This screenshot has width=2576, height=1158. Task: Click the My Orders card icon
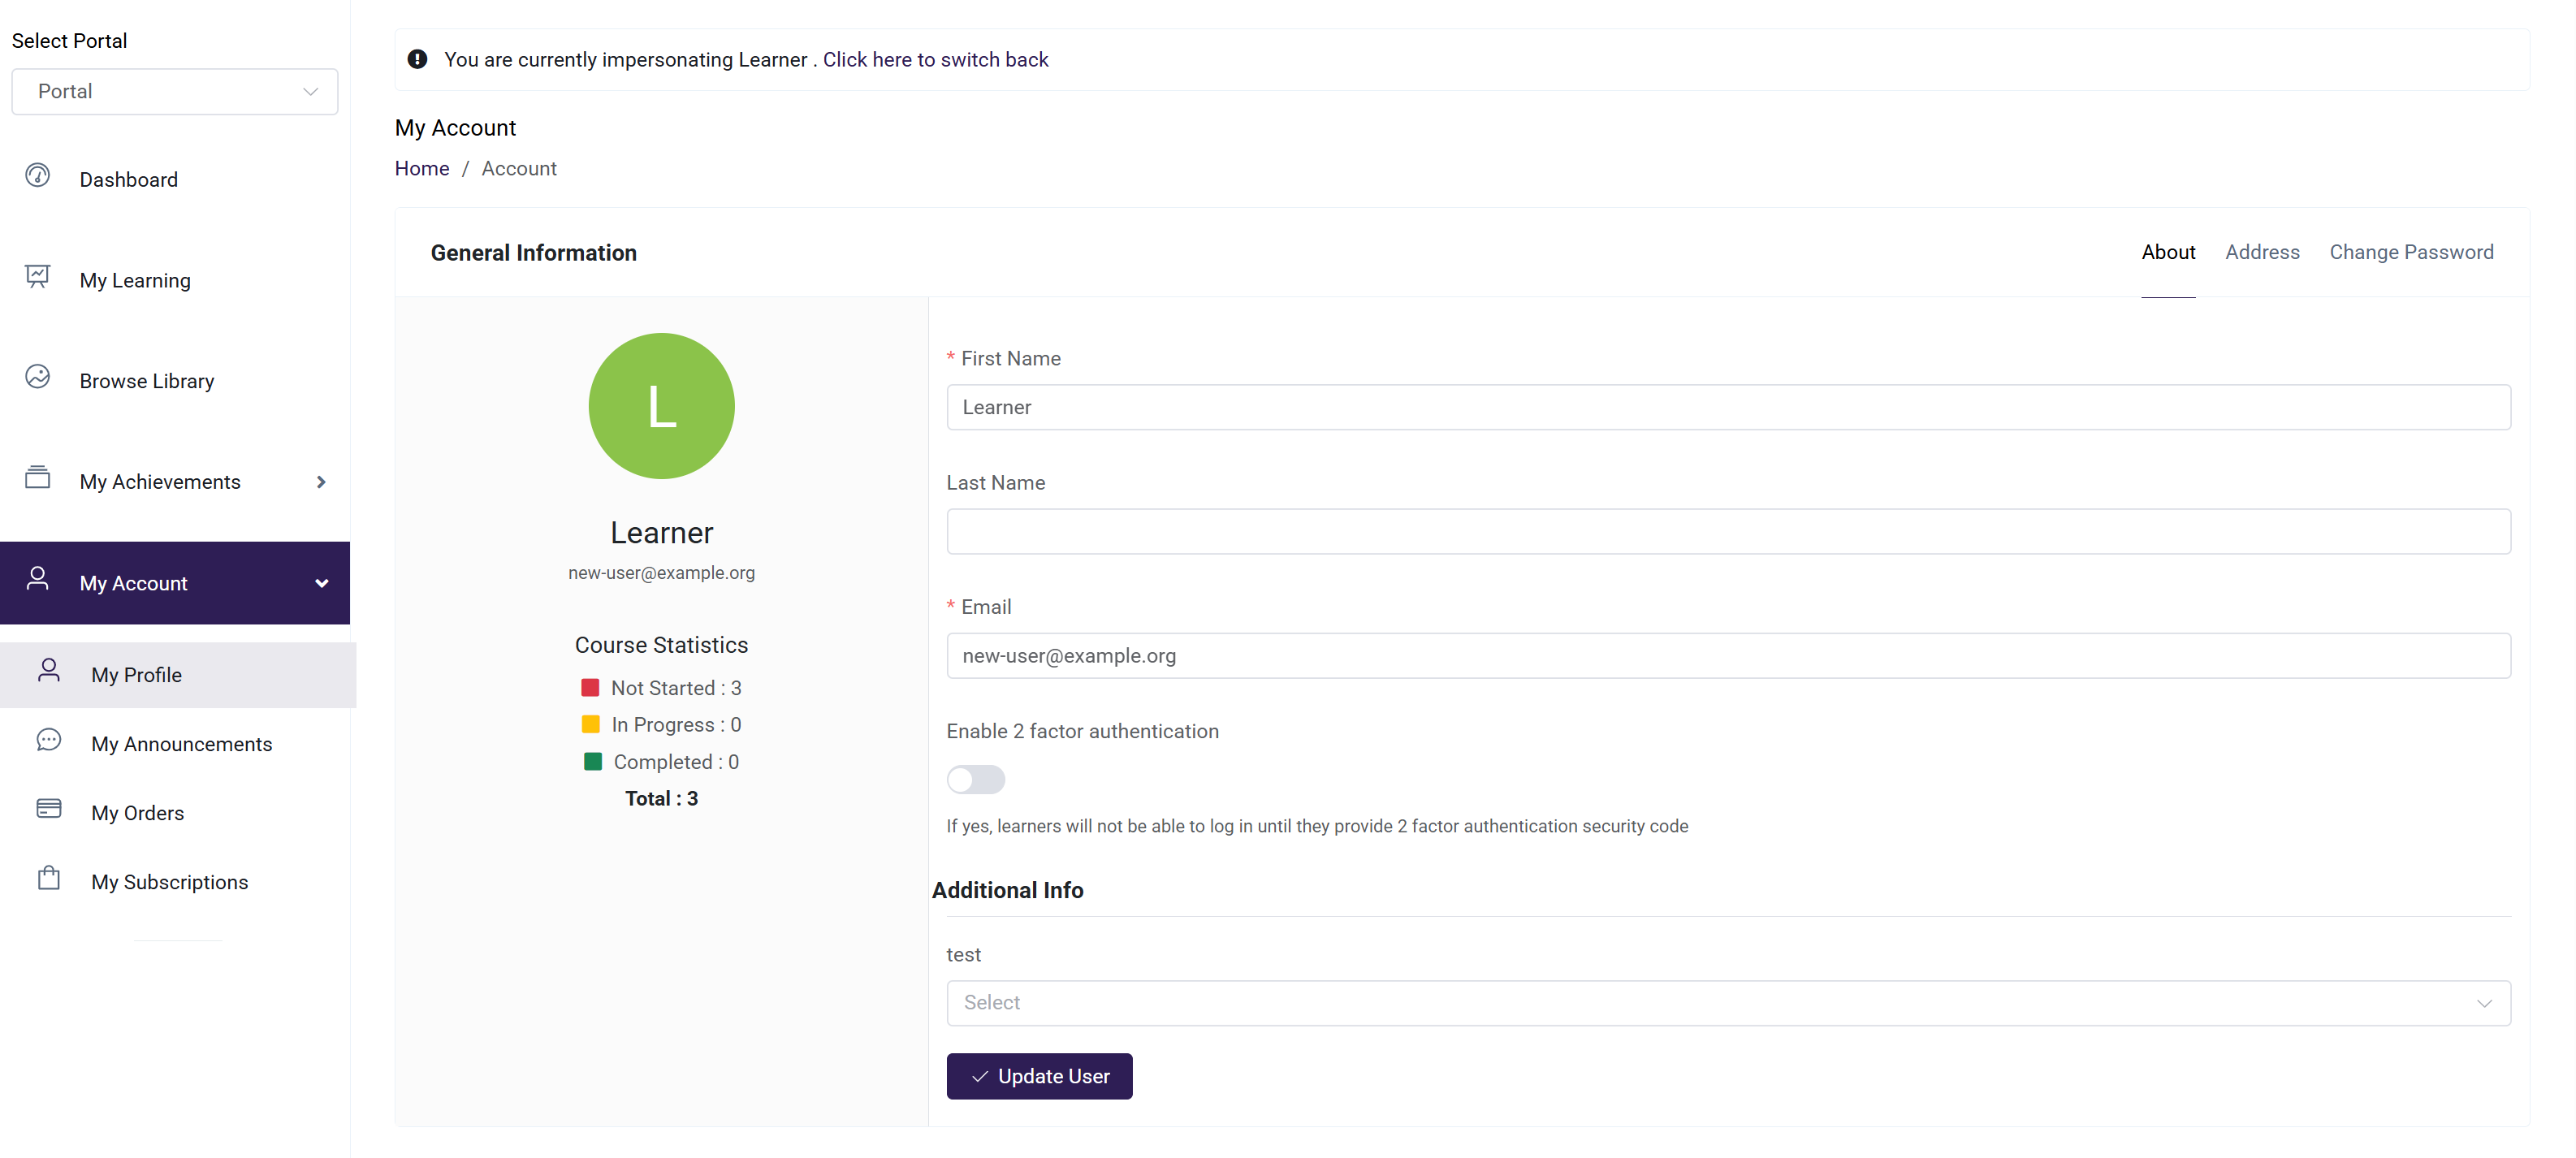(x=48, y=809)
